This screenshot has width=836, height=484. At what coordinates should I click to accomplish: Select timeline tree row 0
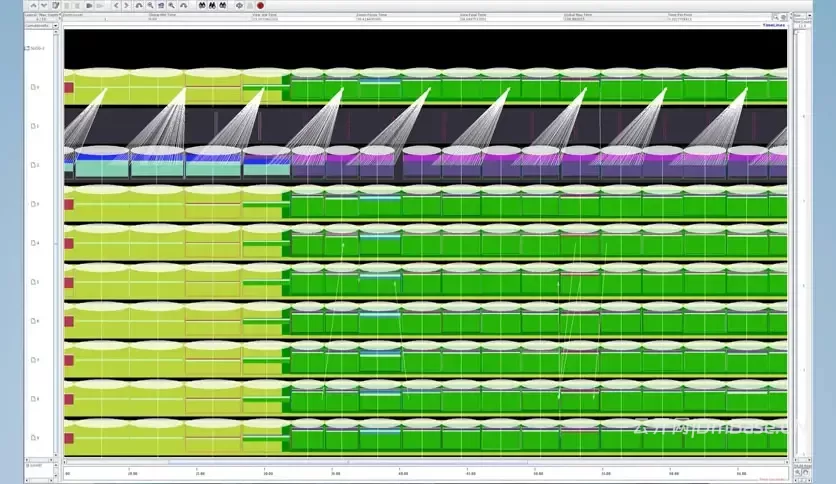35,87
